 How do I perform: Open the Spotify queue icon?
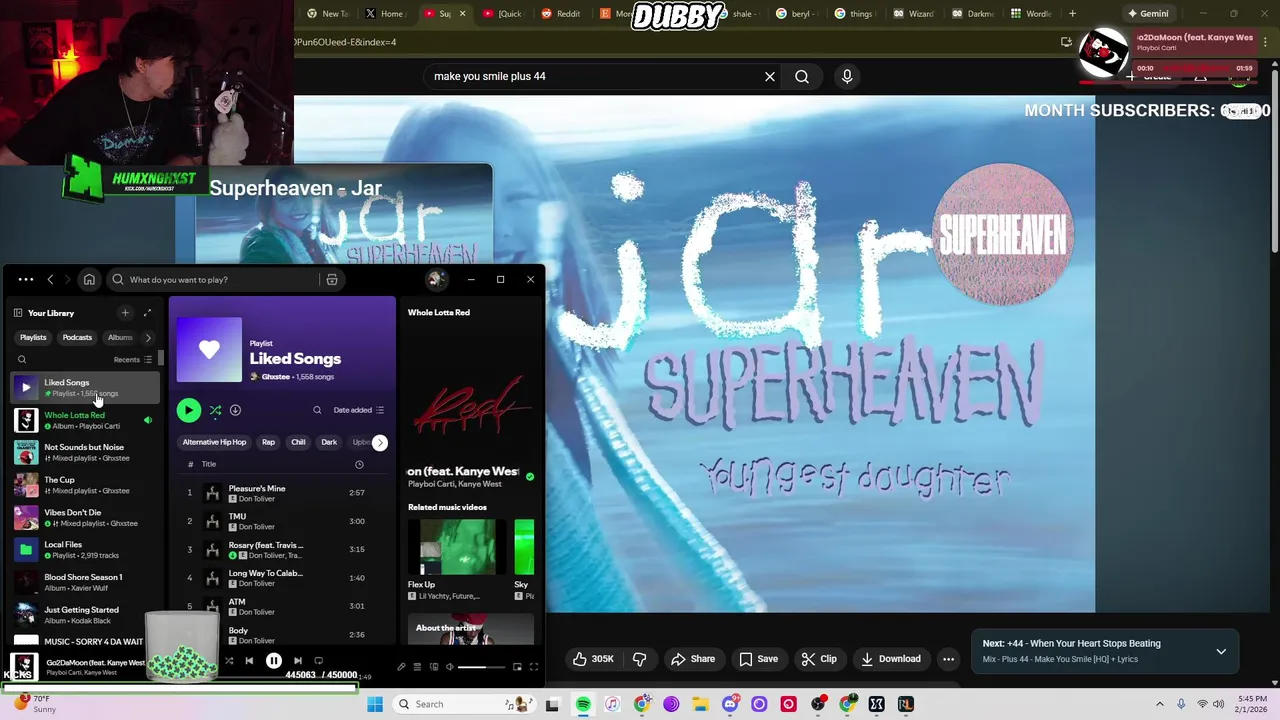point(418,667)
